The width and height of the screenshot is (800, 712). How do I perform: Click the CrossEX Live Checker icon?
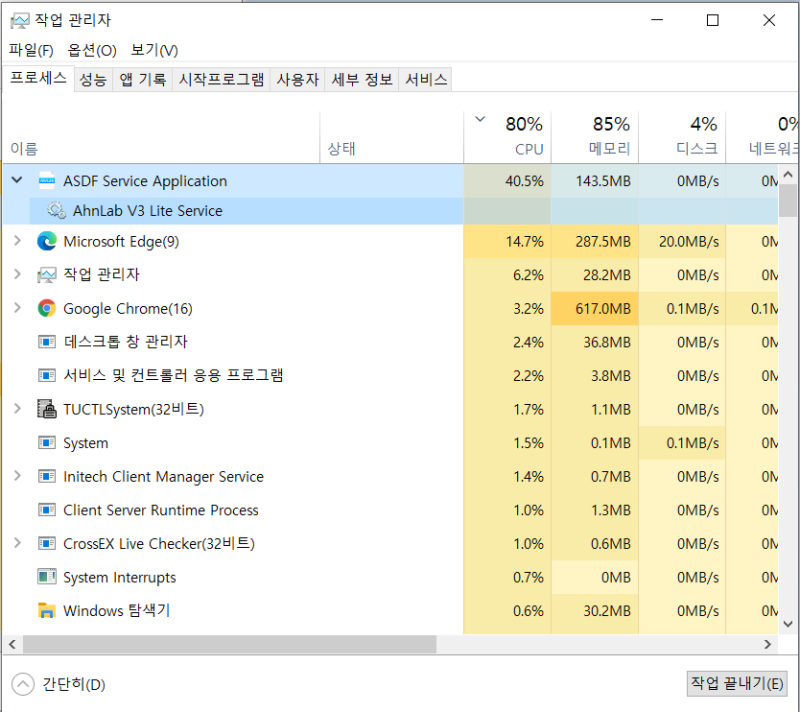tap(47, 544)
